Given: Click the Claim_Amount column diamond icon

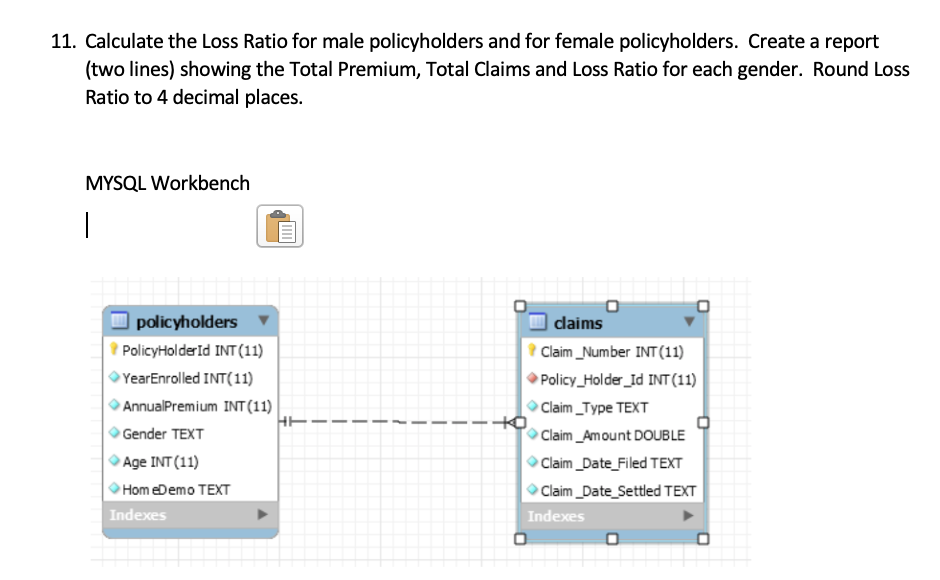Looking at the screenshot, I should click(532, 434).
